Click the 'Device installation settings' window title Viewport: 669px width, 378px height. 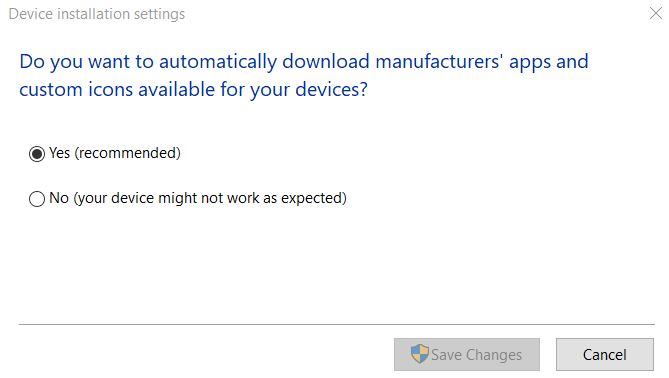97,14
